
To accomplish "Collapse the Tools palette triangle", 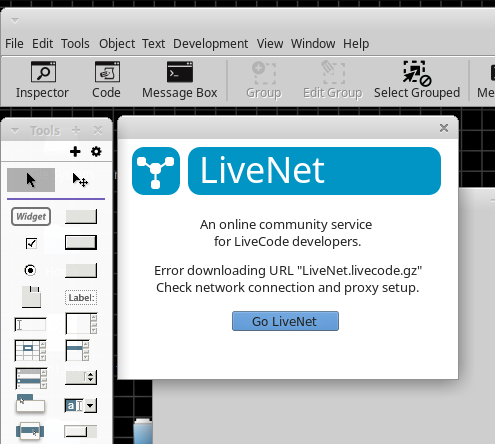I will (x=15, y=131).
